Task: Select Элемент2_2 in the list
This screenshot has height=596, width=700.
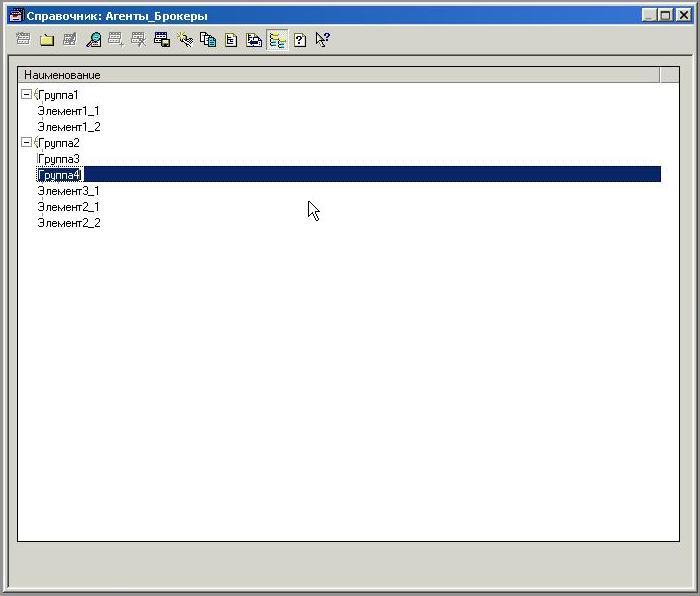Action: [68, 223]
